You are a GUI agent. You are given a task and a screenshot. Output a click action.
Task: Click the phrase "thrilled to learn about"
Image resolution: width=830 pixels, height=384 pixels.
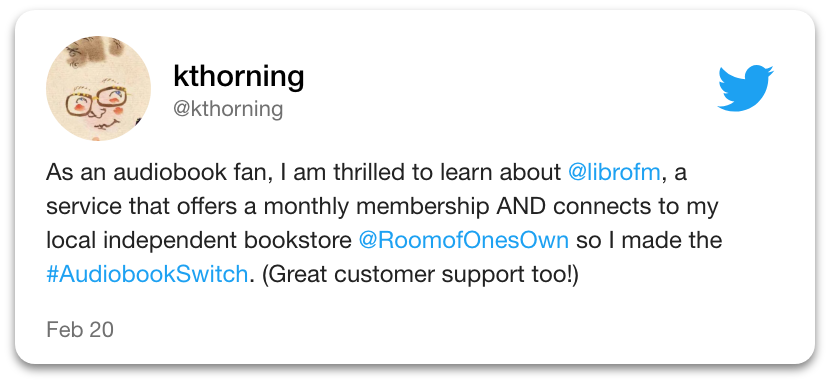pos(447,173)
